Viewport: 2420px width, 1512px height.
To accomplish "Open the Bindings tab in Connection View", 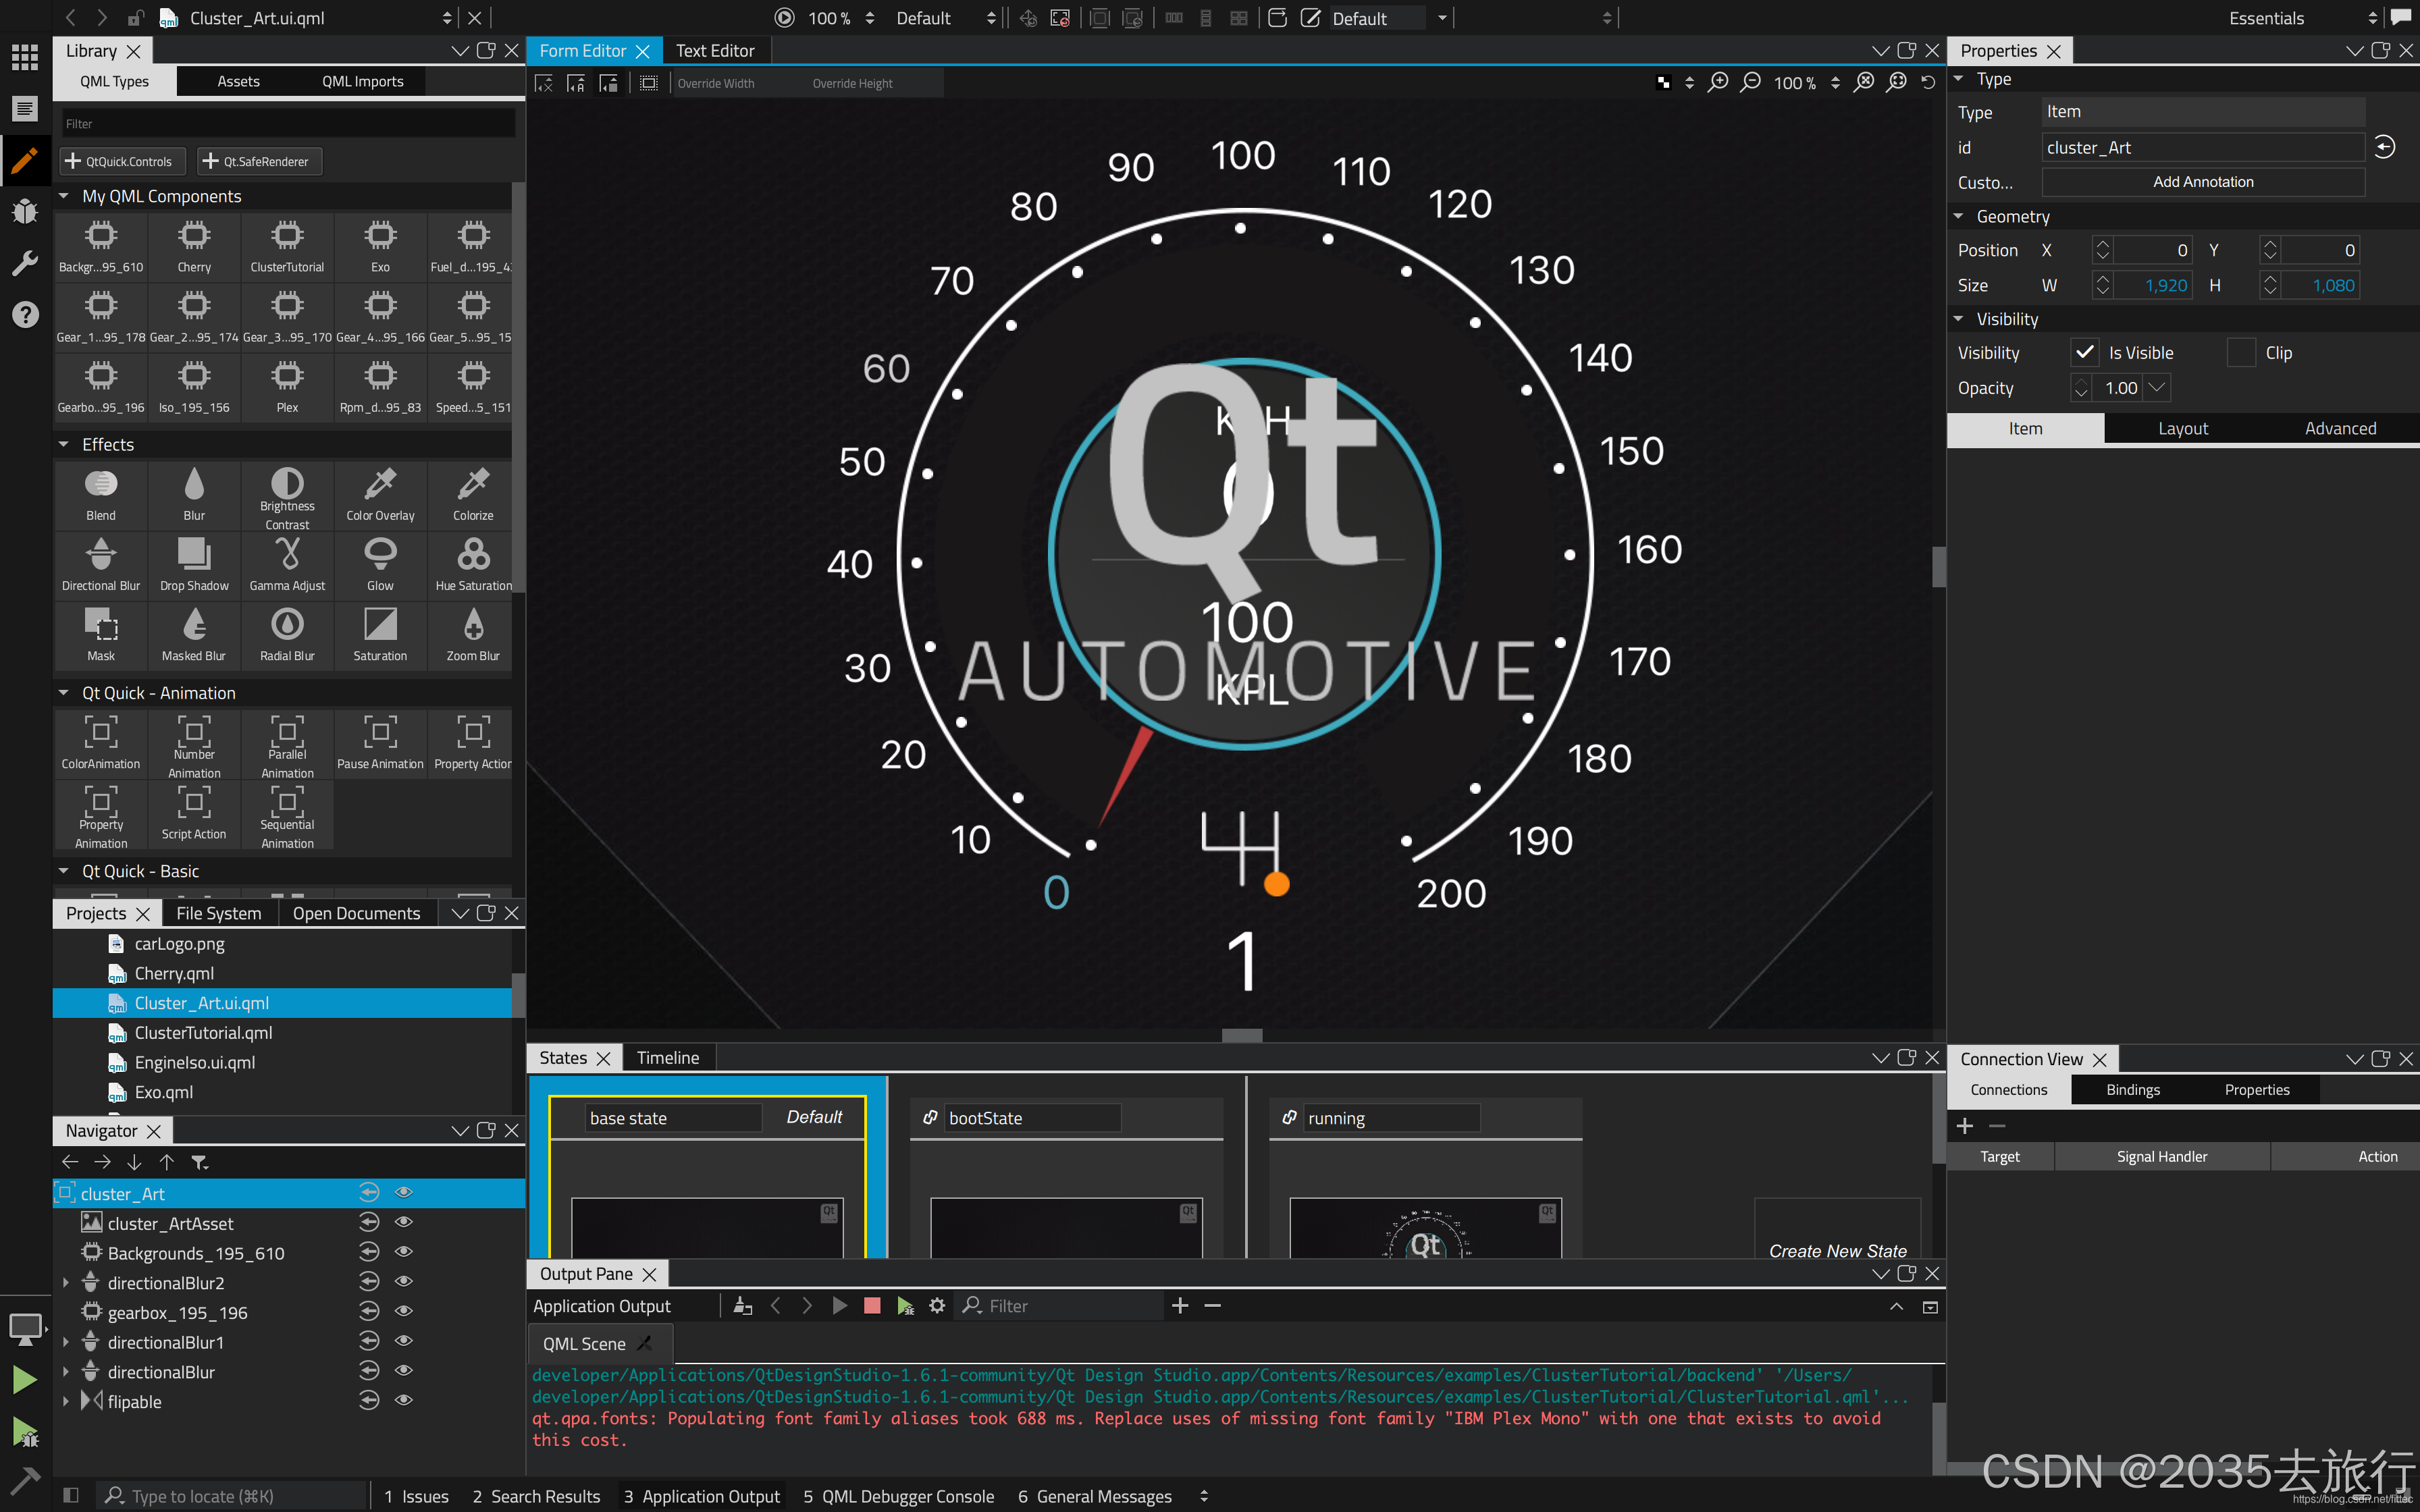I will (2133, 1090).
